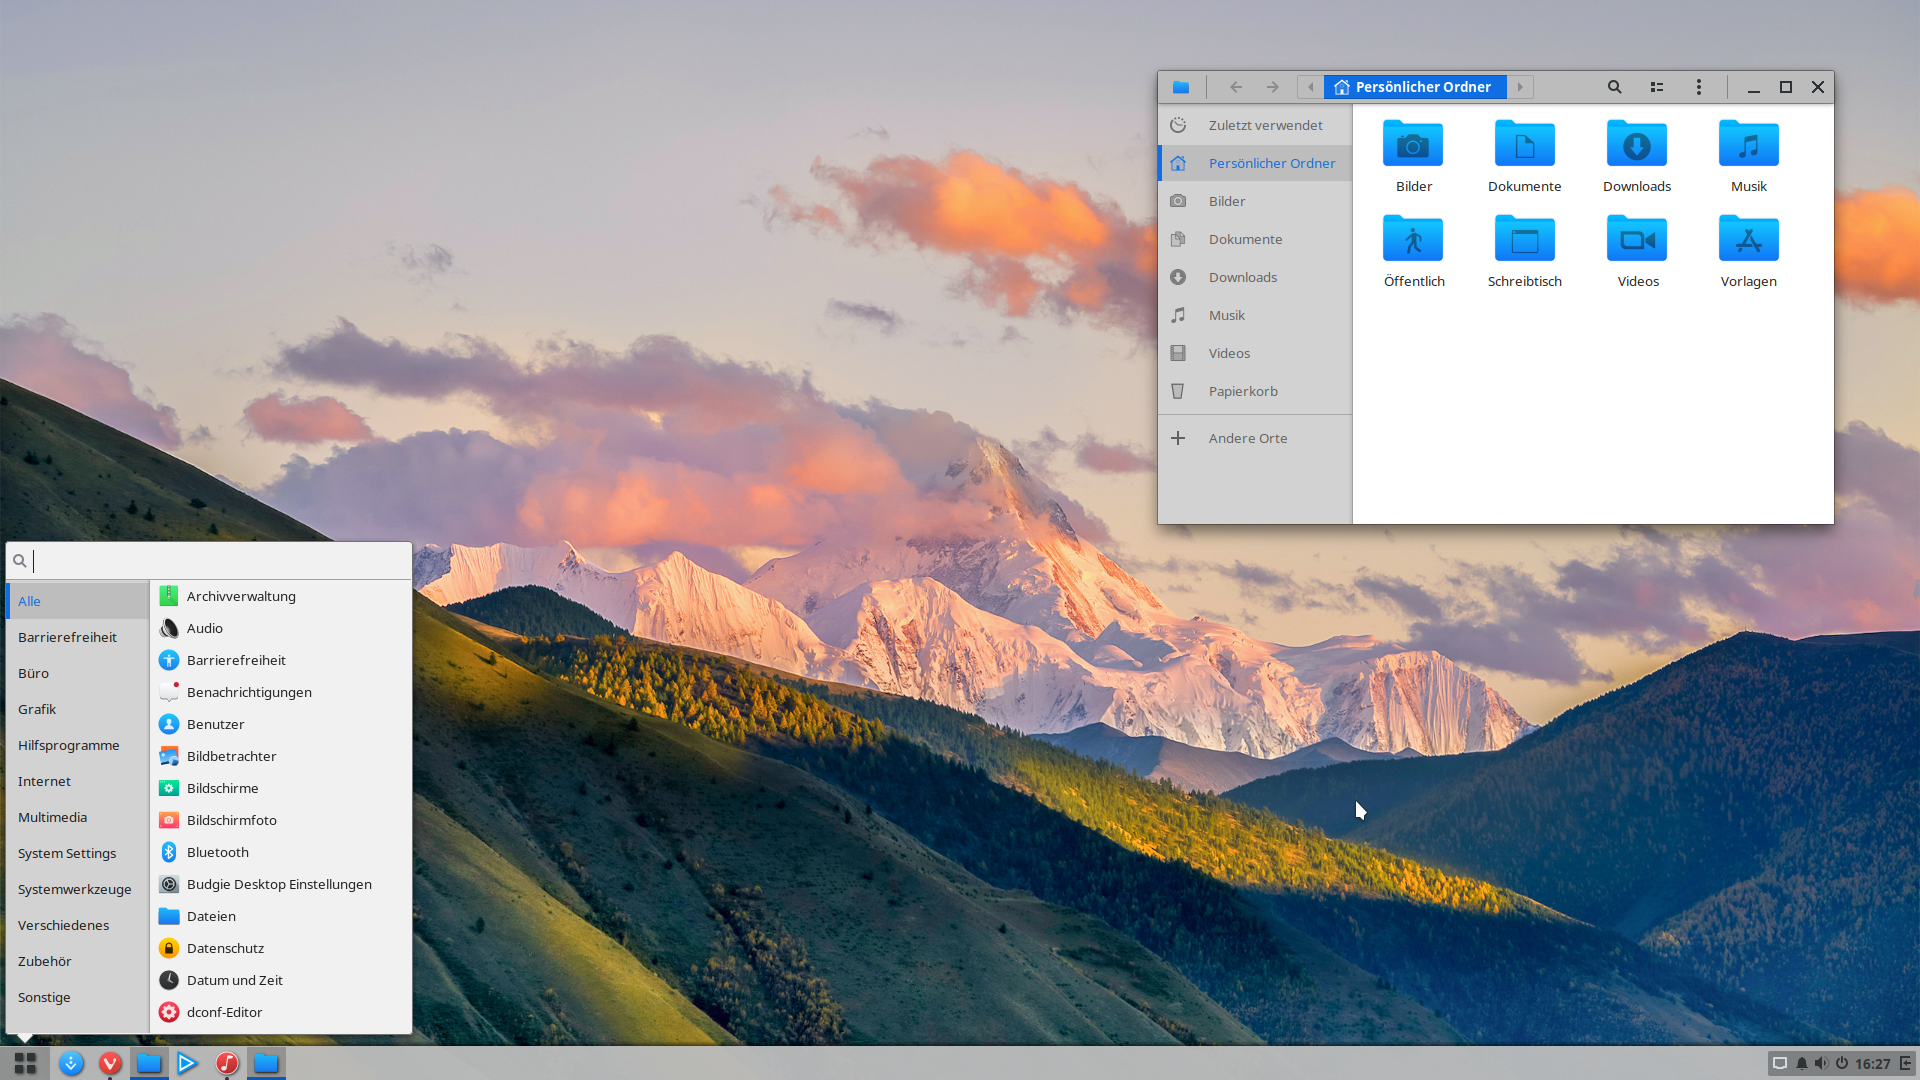Image resolution: width=1920 pixels, height=1080 pixels.
Task: Open the Musik folder in main pane
Action: 1748,146
